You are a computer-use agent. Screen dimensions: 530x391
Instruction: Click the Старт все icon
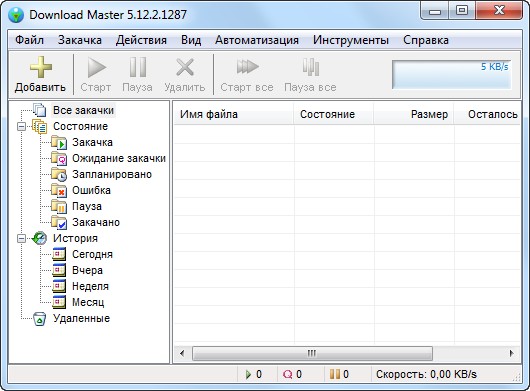click(247, 67)
